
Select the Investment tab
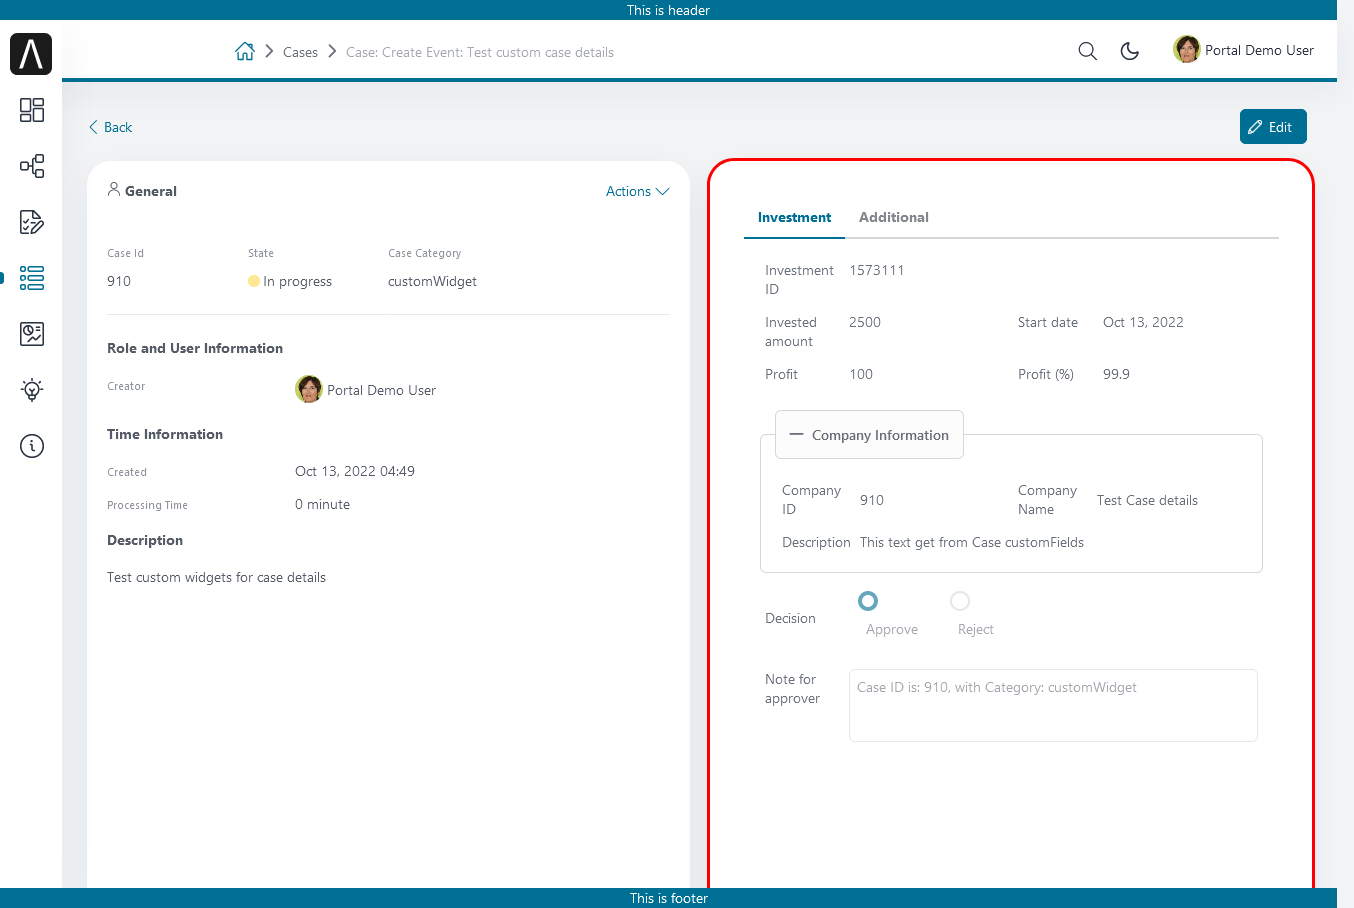click(794, 217)
